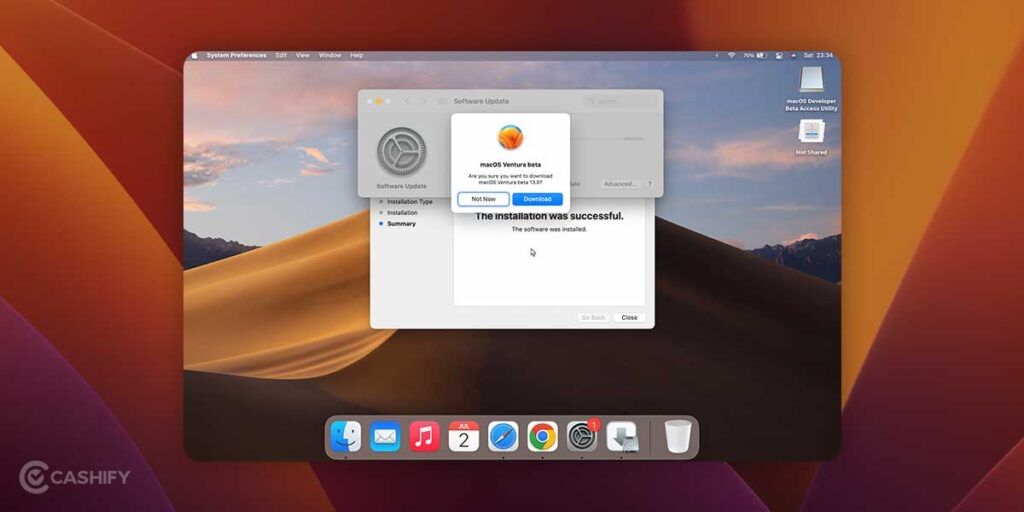The height and width of the screenshot is (512, 1024).
Task: Click the Not Now button
Action: [483, 199]
